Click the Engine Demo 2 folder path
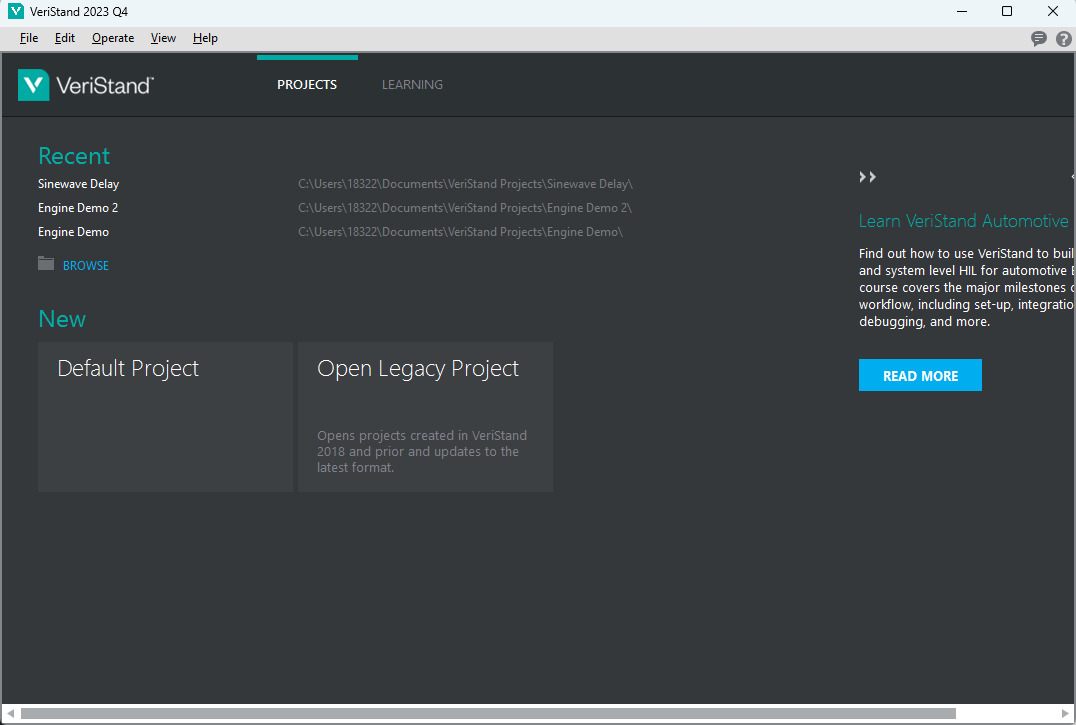 click(x=465, y=208)
